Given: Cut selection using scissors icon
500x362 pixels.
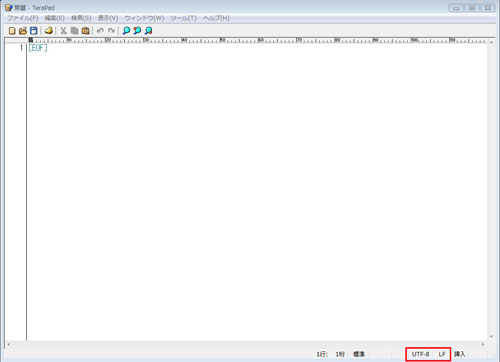Looking at the screenshot, I should tap(63, 31).
